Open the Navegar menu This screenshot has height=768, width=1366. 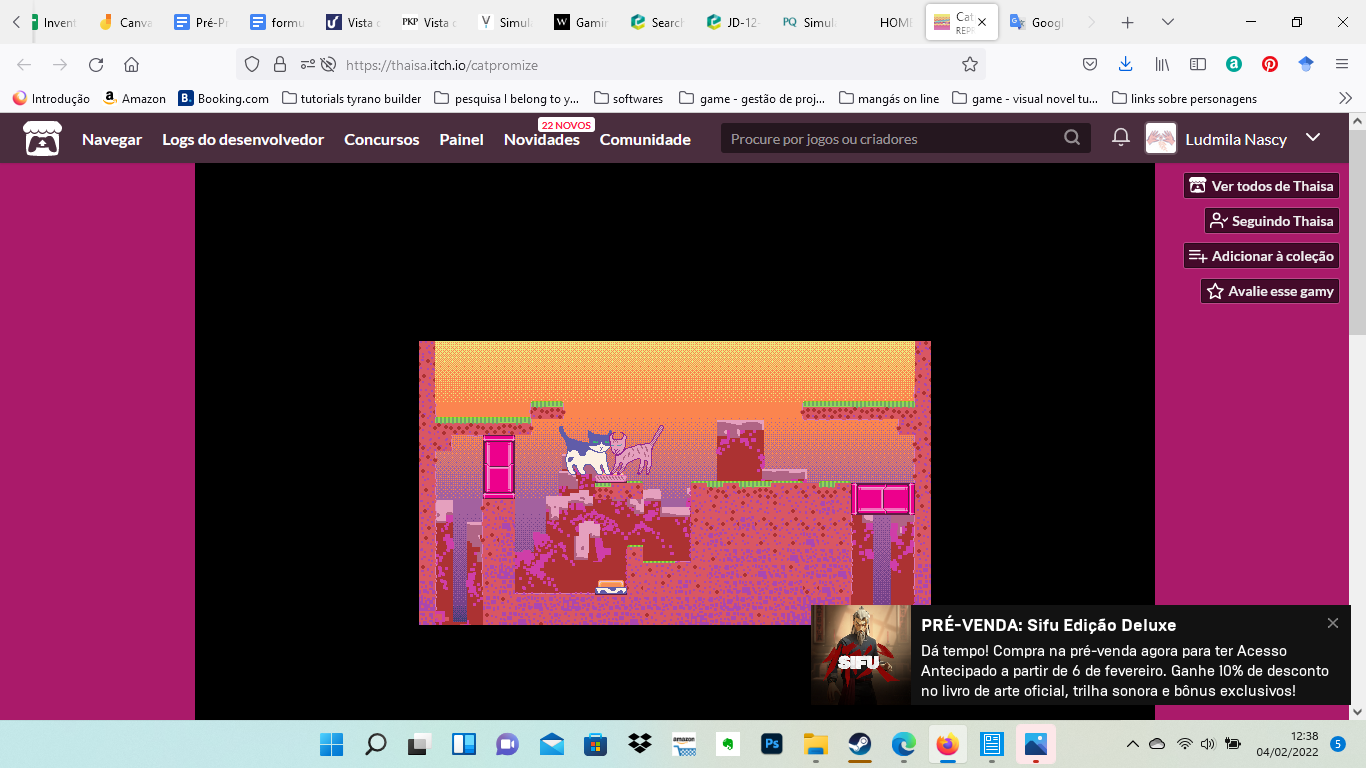click(x=112, y=139)
